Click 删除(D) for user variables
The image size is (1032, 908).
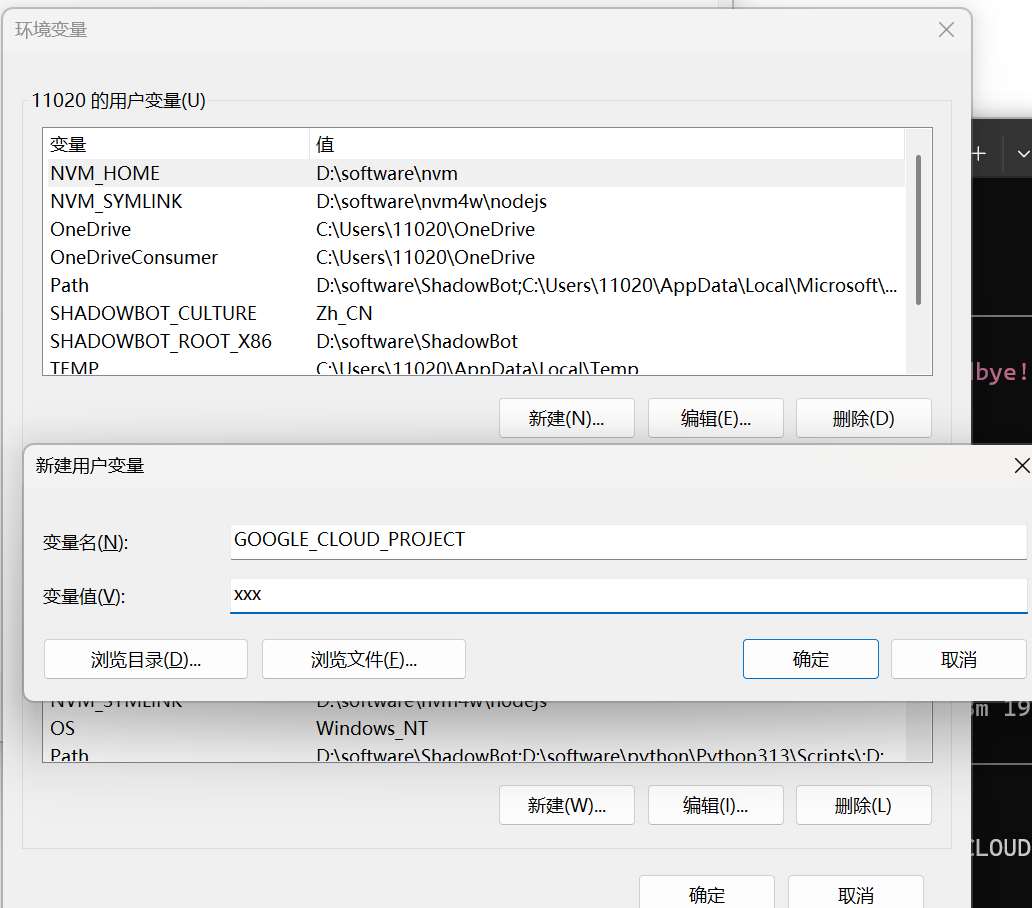click(x=864, y=418)
